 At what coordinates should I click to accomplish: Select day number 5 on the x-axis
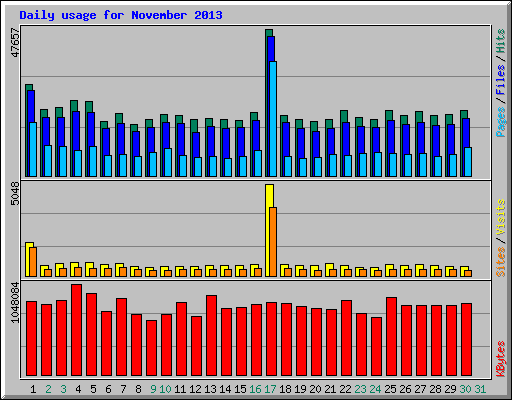click(x=93, y=389)
